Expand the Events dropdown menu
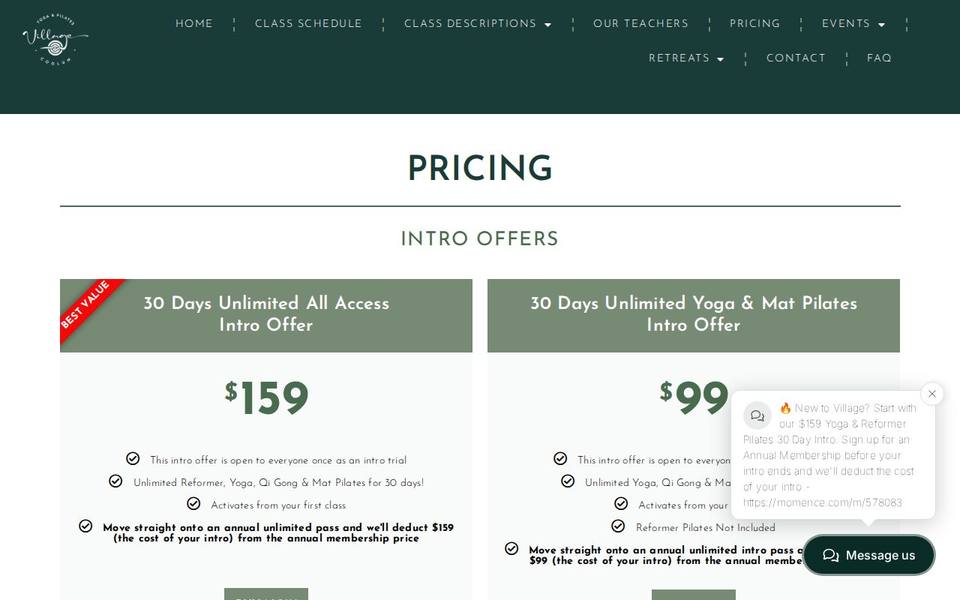The image size is (960, 600). point(853,24)
